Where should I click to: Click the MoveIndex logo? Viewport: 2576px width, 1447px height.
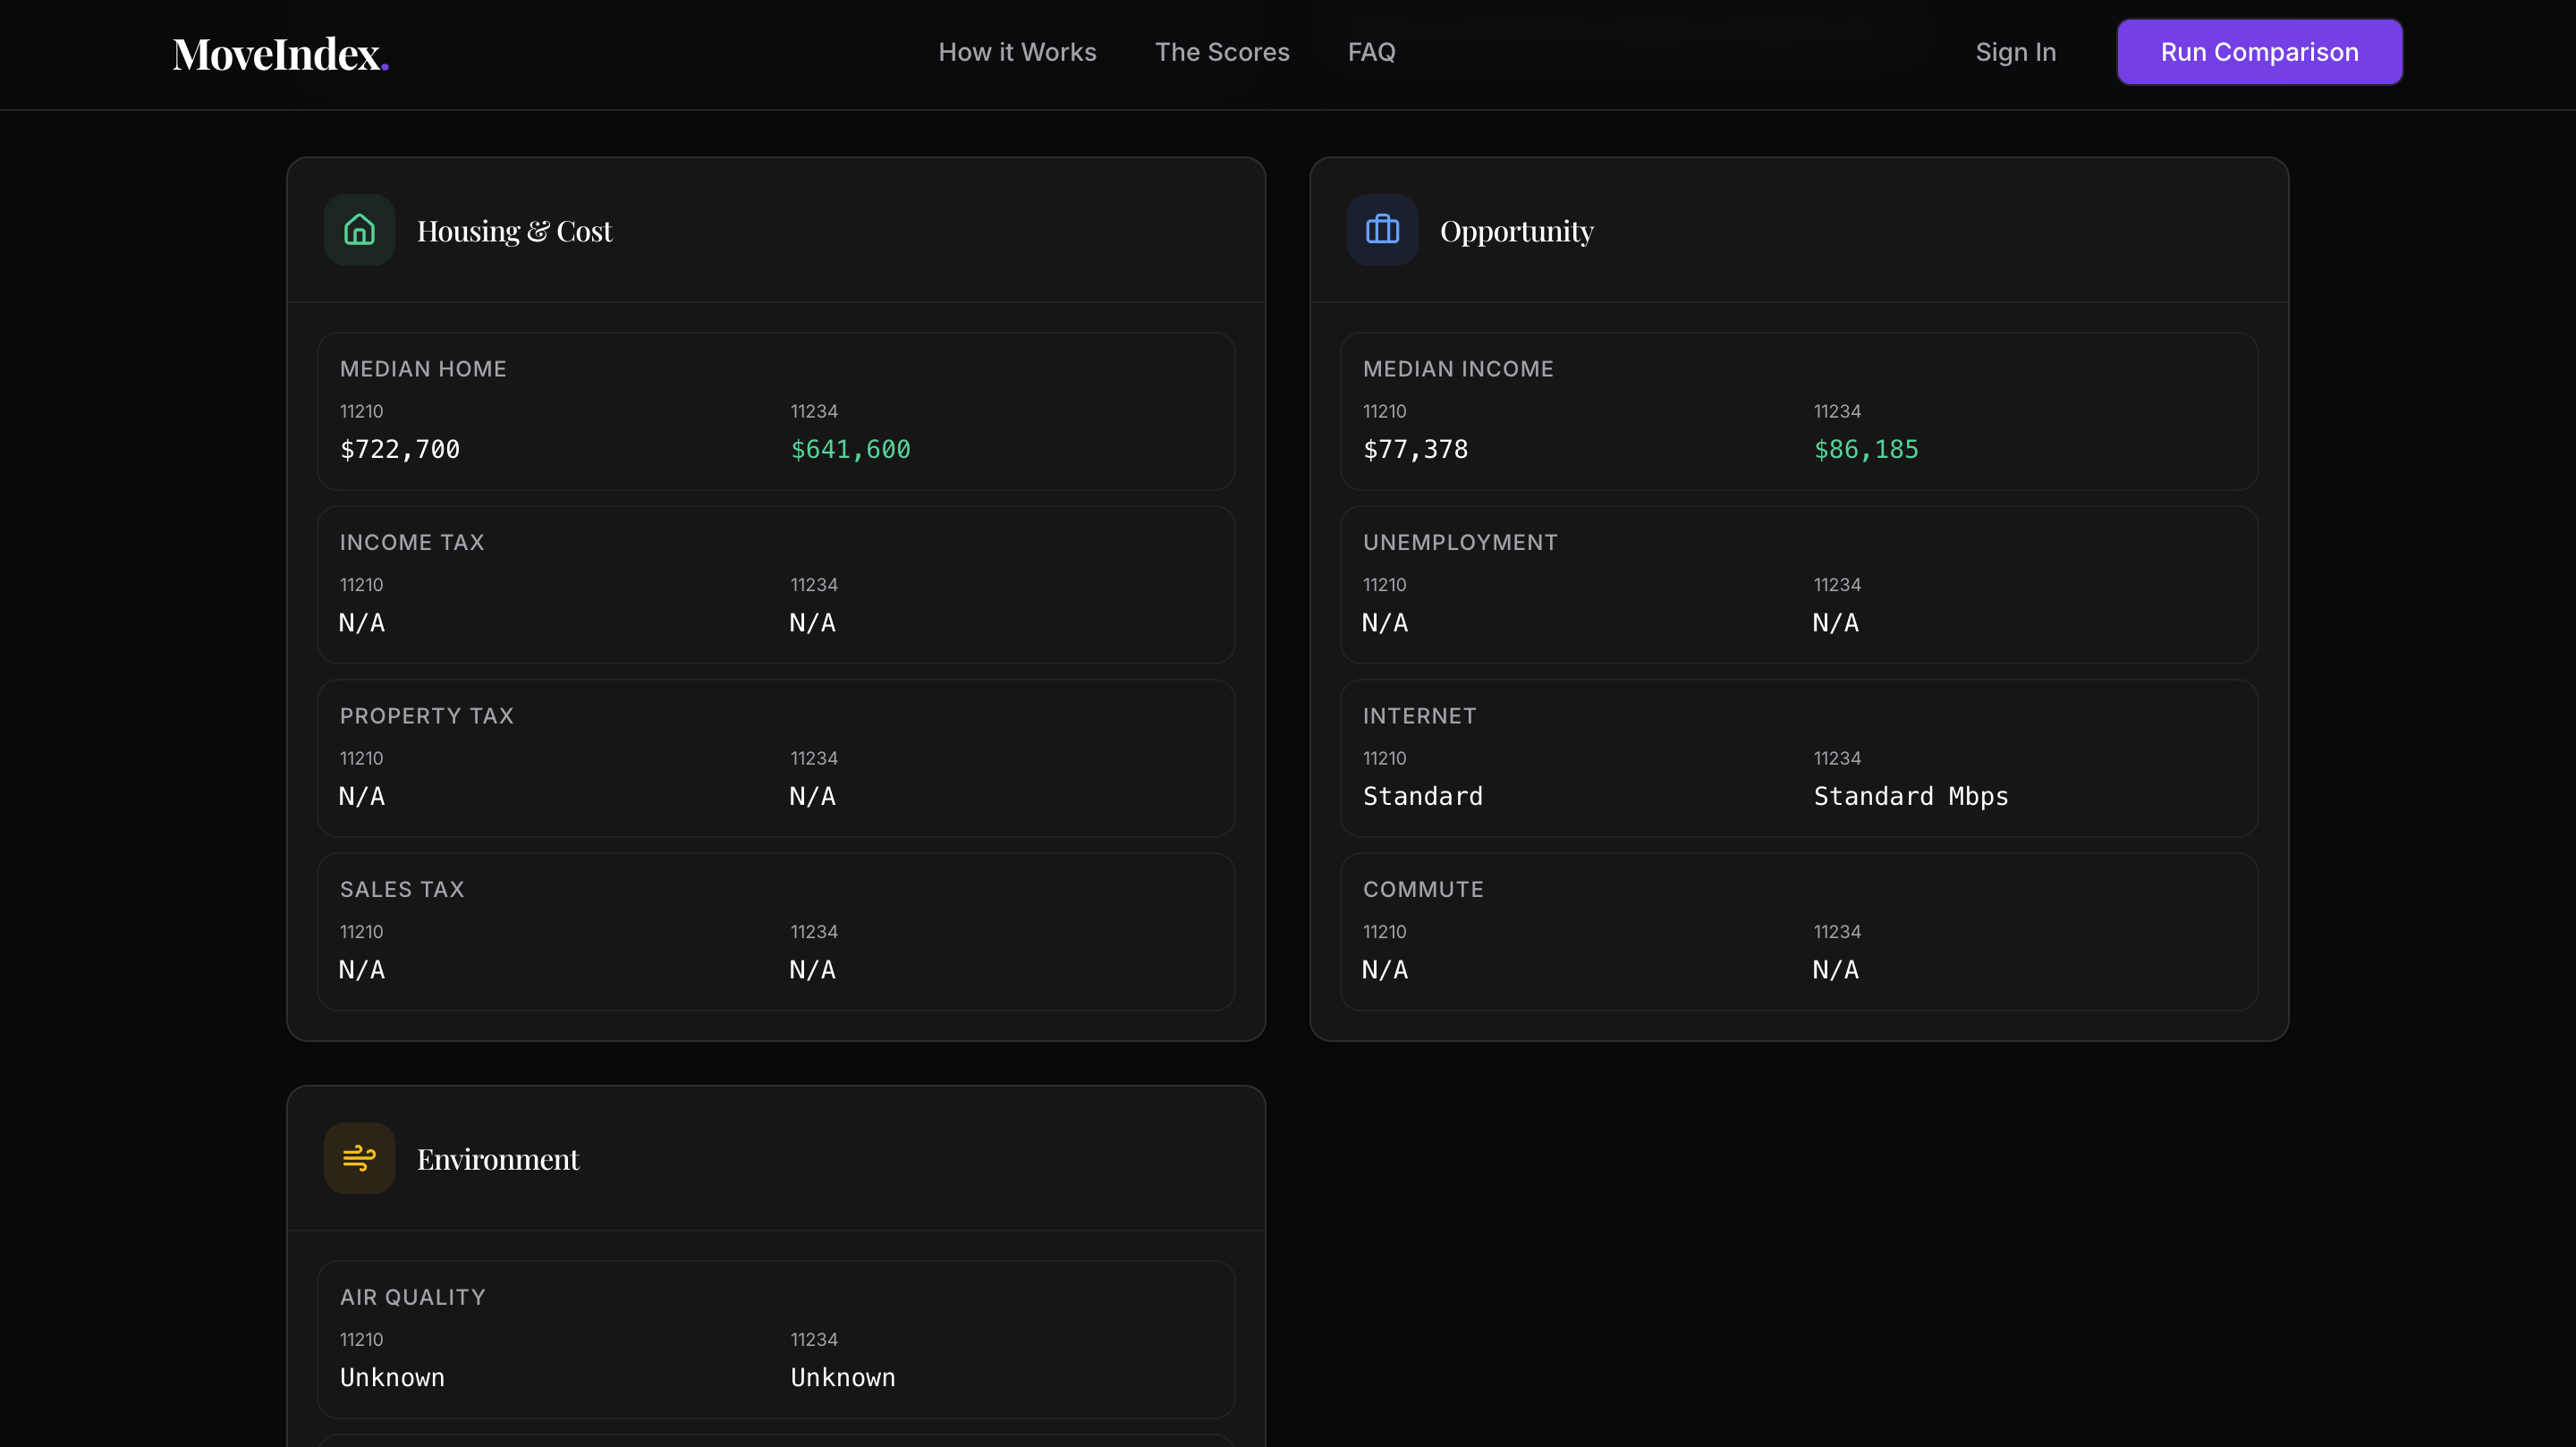(x=281, y=52)
